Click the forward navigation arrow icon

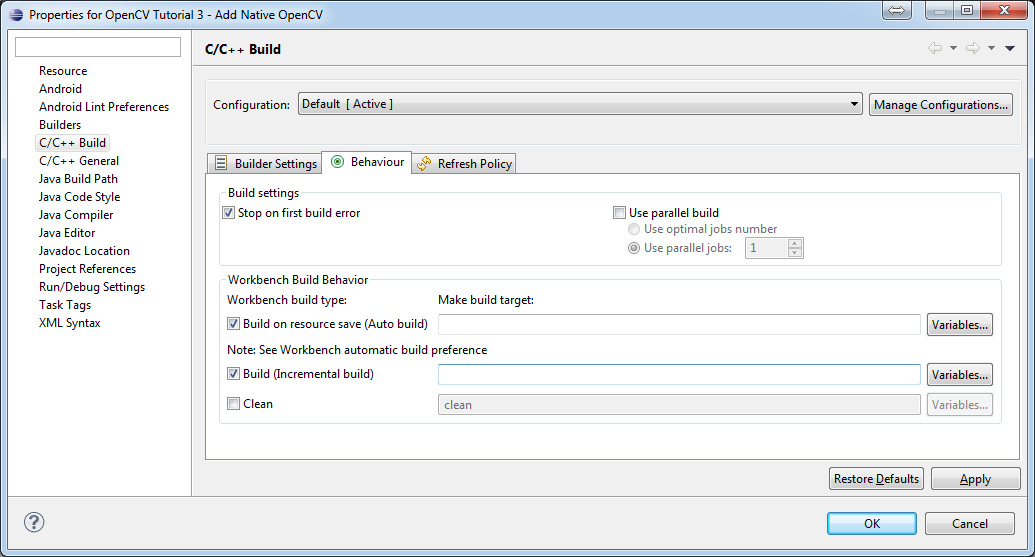(972, 48)
